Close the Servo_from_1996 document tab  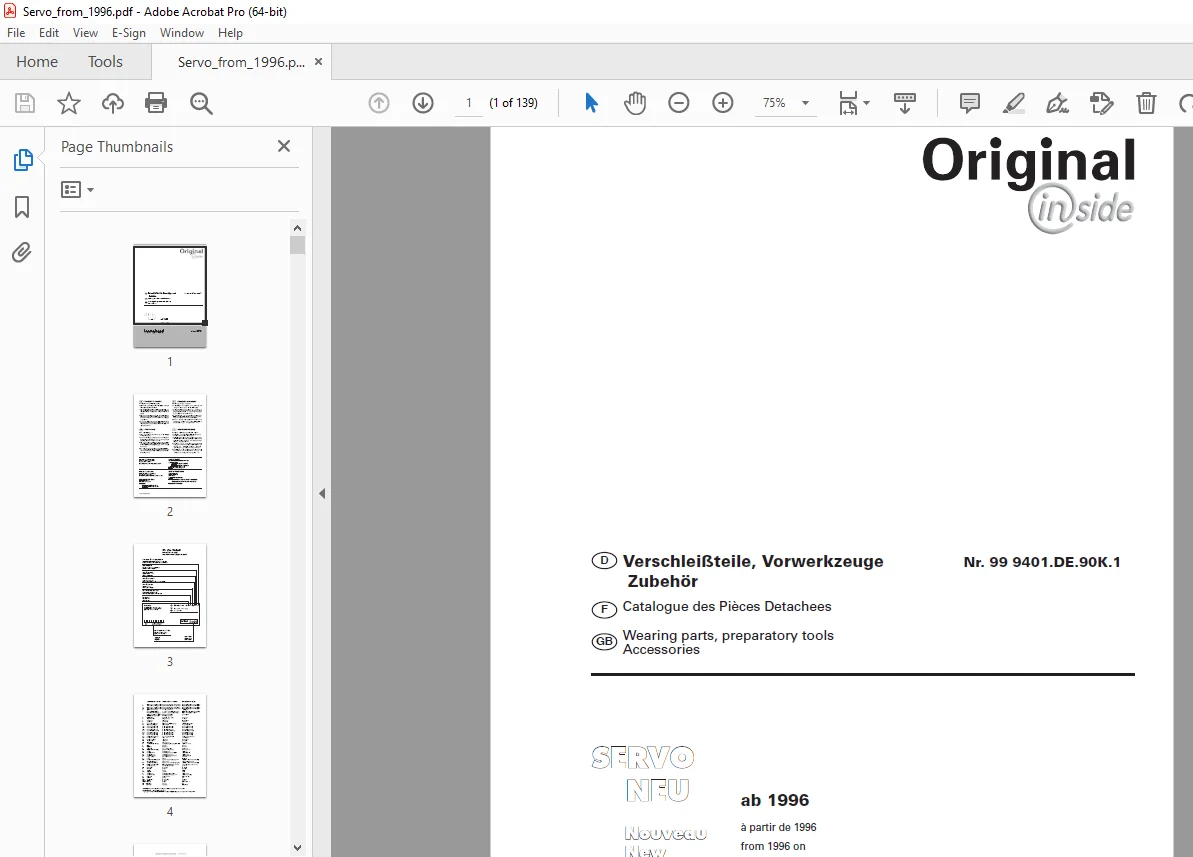(319, 62)
